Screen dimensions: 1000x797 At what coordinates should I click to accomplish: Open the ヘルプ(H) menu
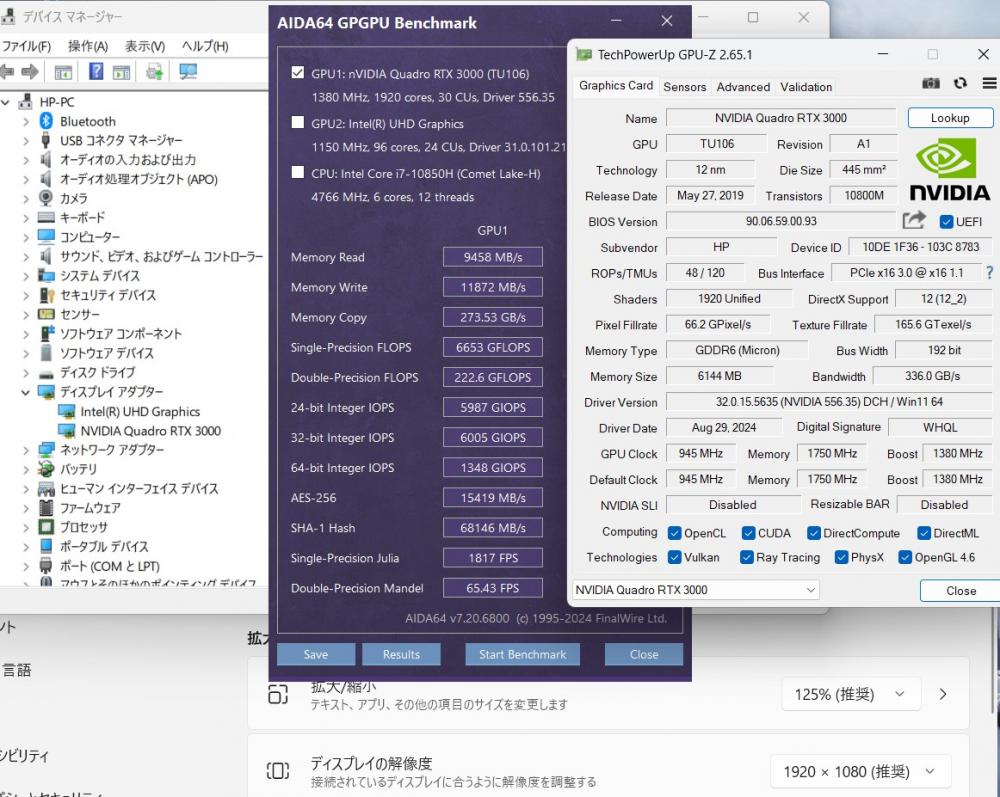tap(205, 46)
